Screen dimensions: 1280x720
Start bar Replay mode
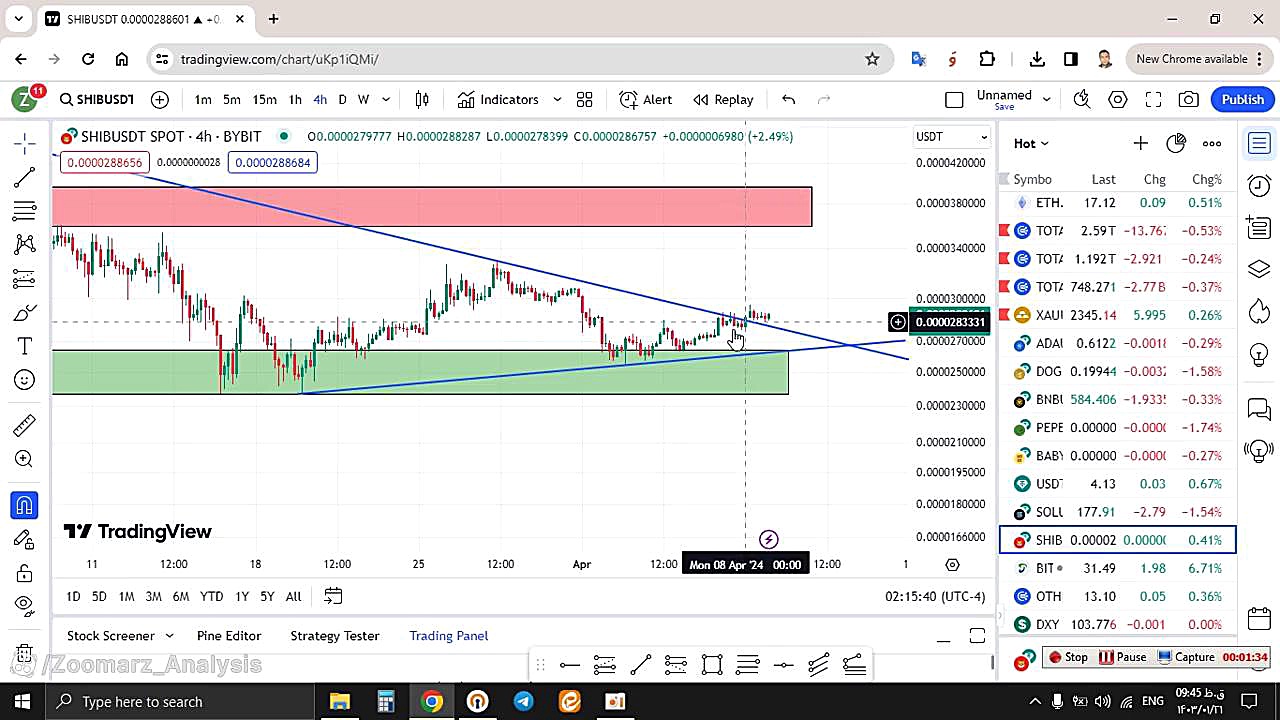click(723, 99)
